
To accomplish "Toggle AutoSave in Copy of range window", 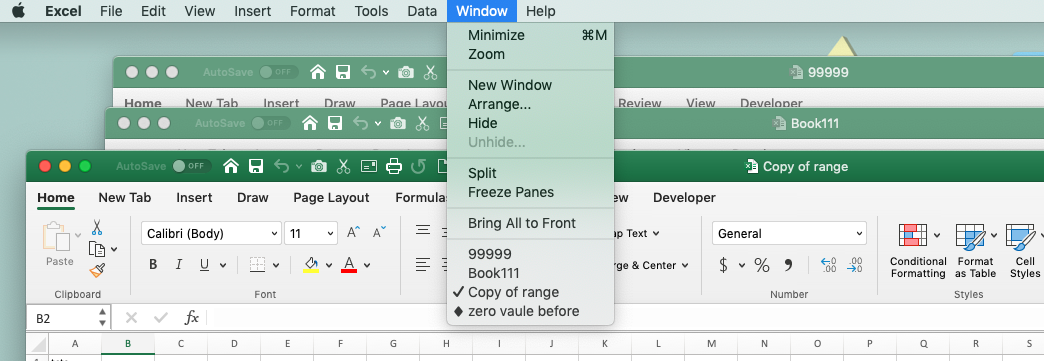I will click(192, 166).
